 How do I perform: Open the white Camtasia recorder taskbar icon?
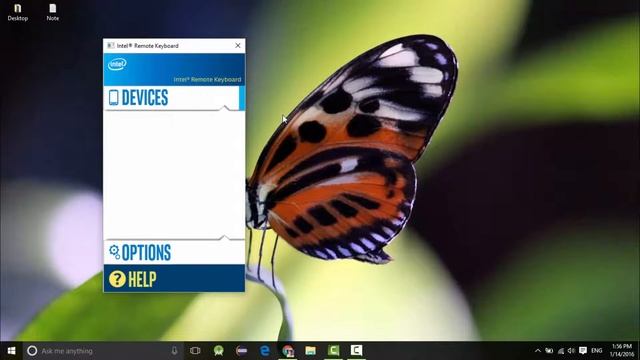356,351
